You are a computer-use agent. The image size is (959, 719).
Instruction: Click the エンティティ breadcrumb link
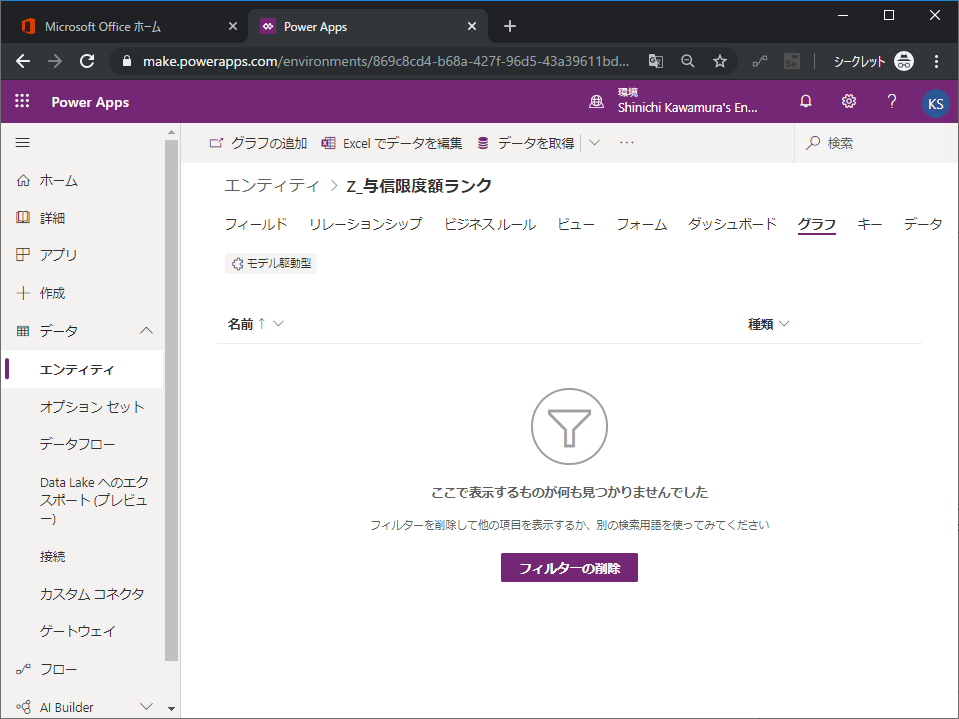[x=272, y=186]
